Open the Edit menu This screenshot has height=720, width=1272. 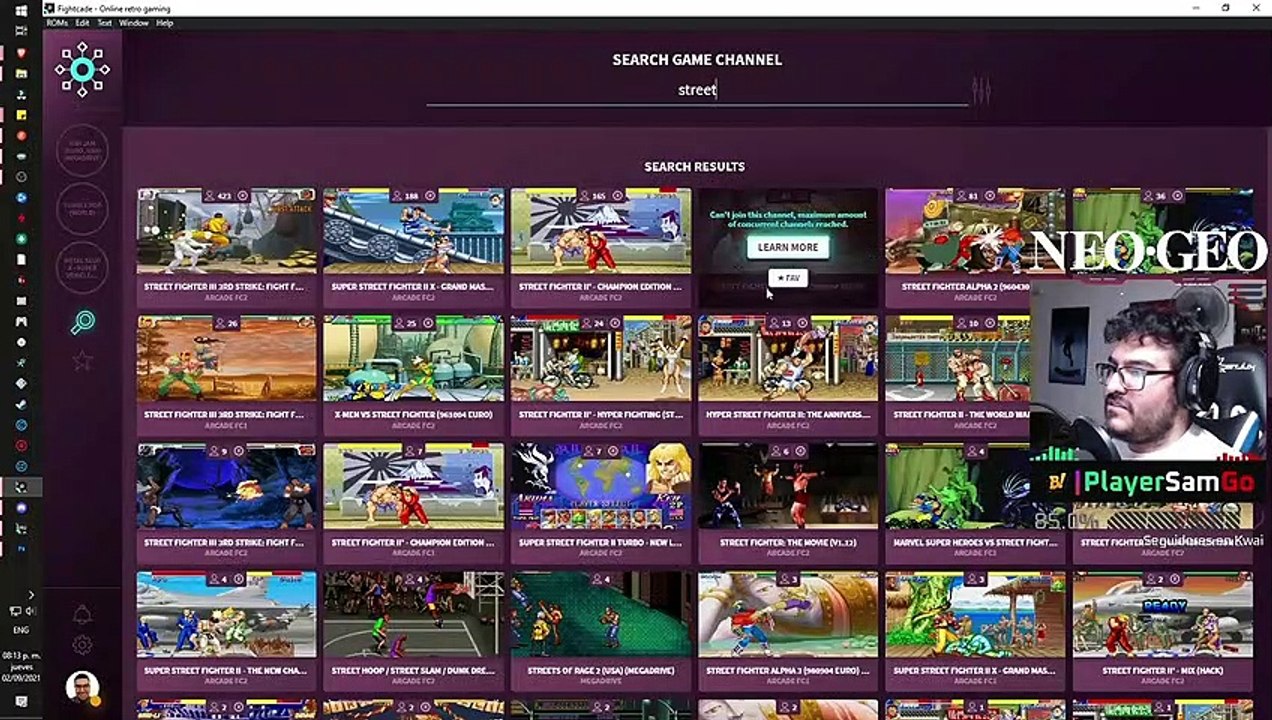point(82,23)
